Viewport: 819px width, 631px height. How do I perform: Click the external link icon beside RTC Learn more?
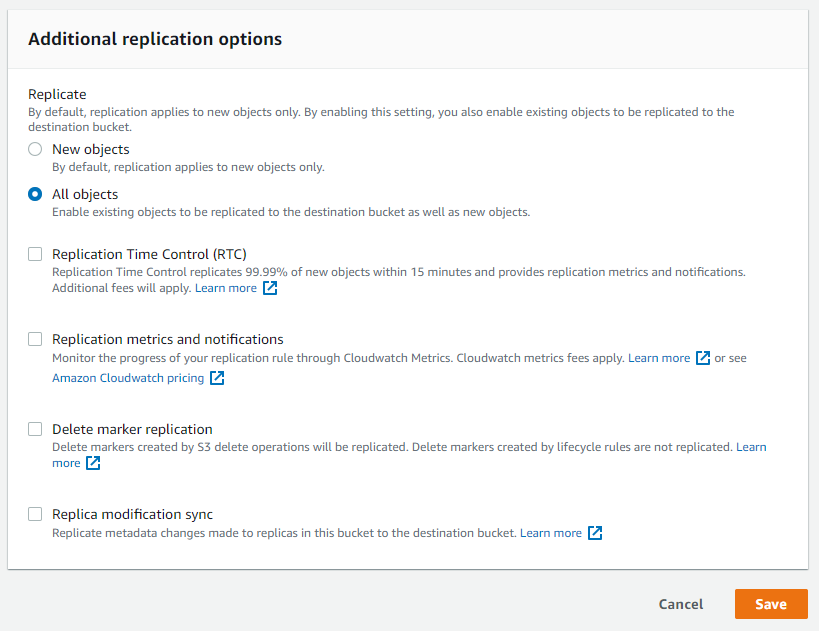267,287
